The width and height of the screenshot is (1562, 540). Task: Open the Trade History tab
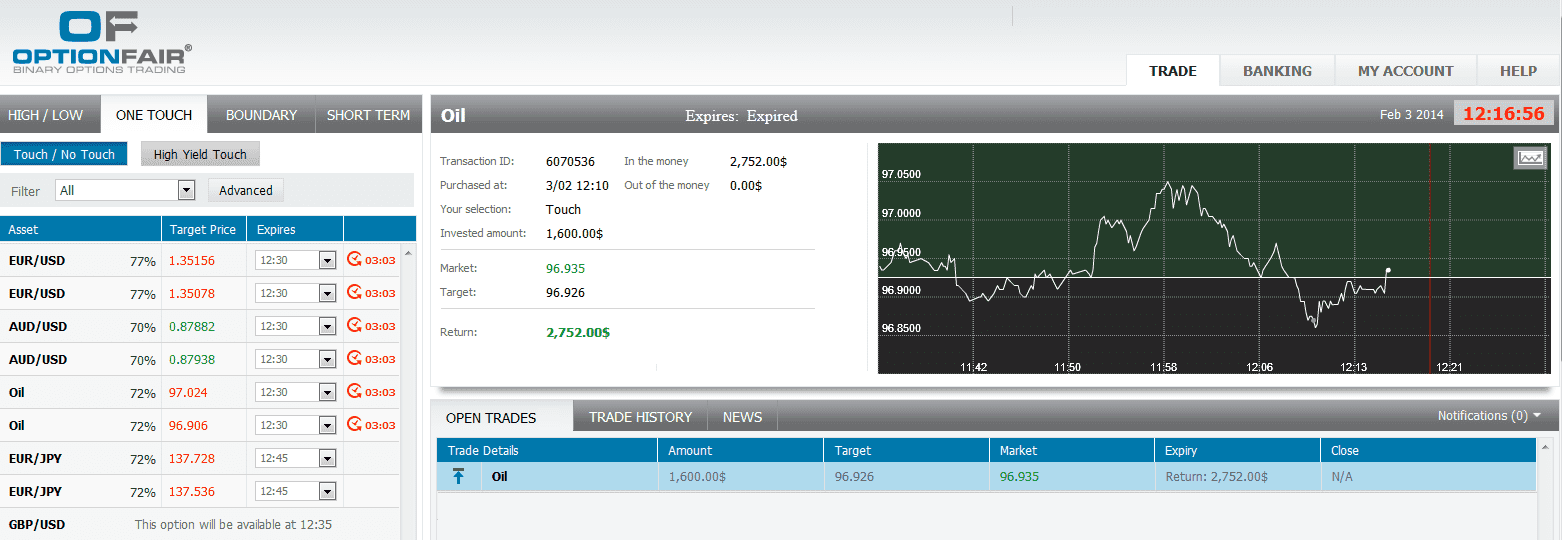pyautogui.click(x=640, y=417)
